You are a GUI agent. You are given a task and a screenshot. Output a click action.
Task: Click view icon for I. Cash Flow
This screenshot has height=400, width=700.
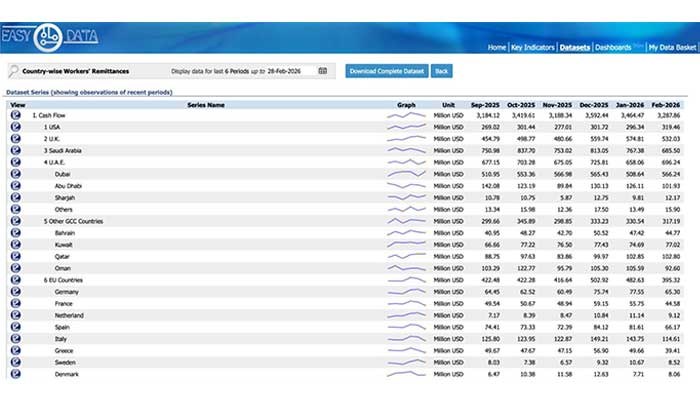click(15, 115)
